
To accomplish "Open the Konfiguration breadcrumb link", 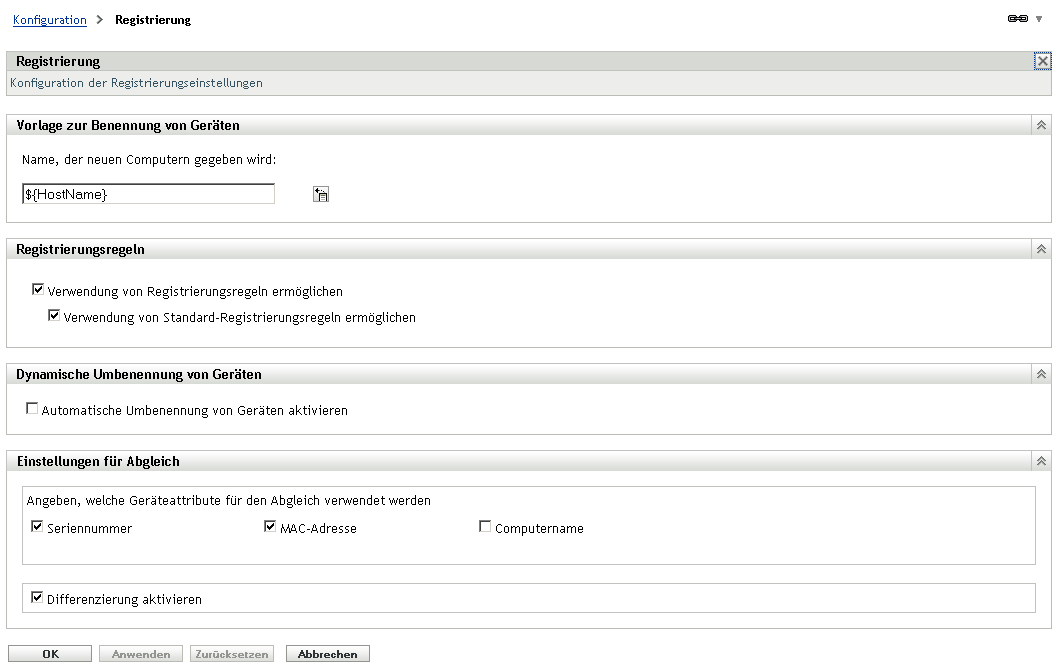I will pyautogui.click(x=49, y=18).
